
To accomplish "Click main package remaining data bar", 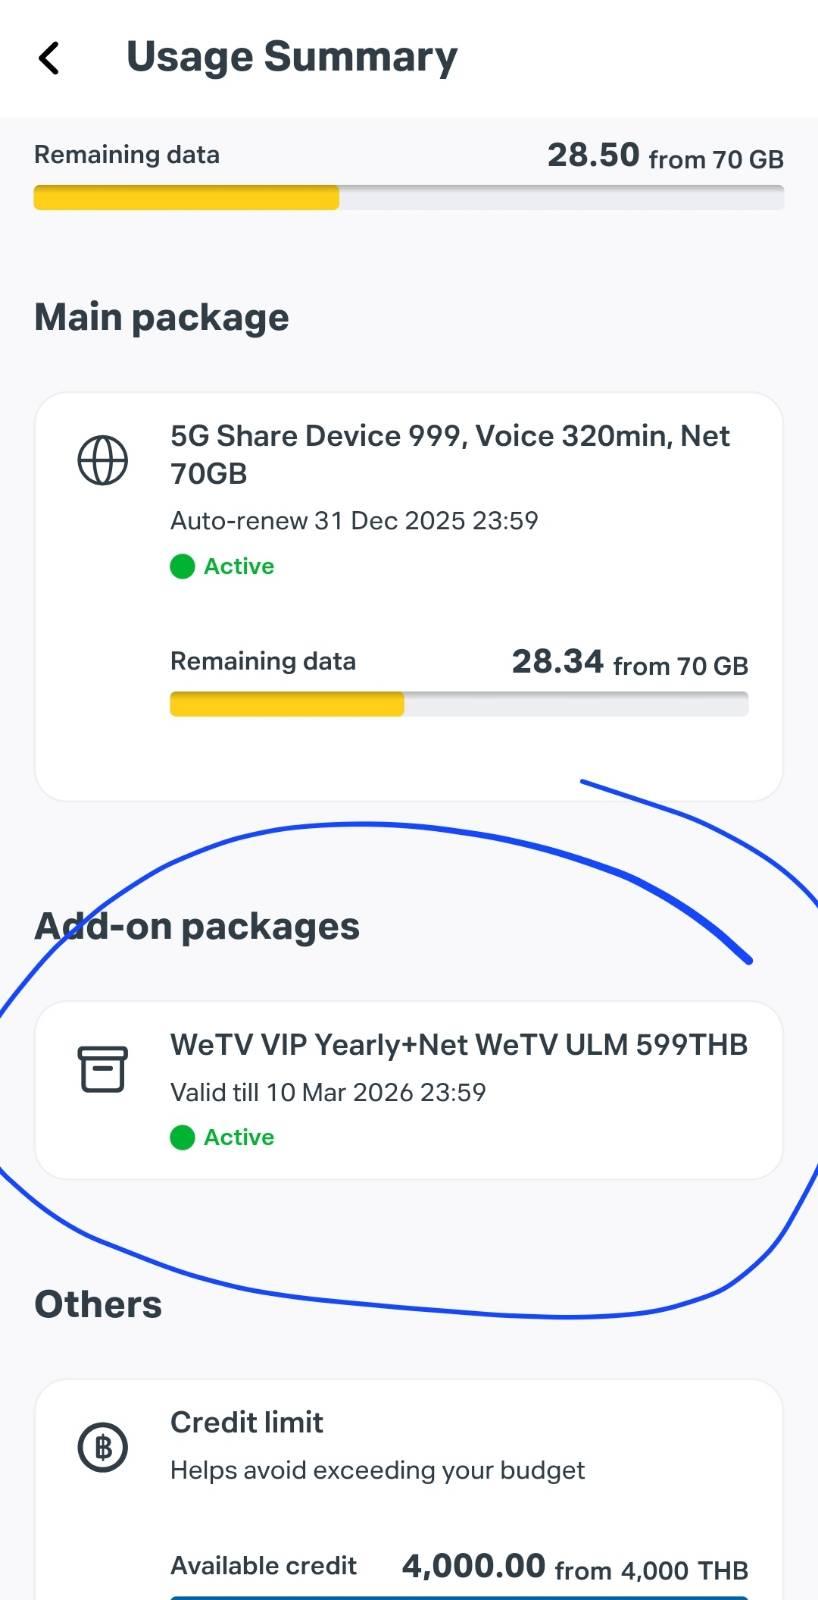I will pyautogui.click(x=459, y=704).
